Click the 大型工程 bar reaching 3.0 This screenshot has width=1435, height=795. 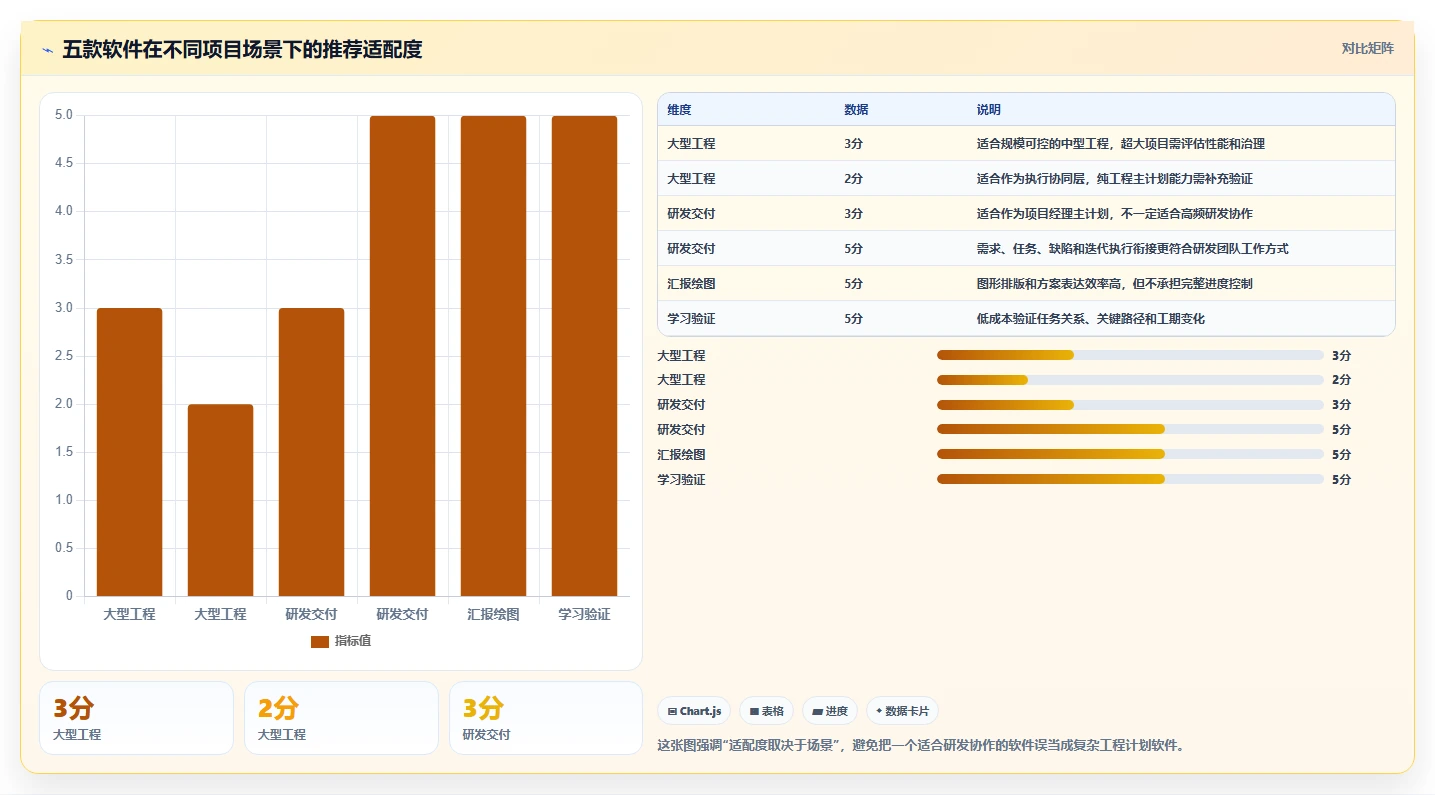pos(129,452)
